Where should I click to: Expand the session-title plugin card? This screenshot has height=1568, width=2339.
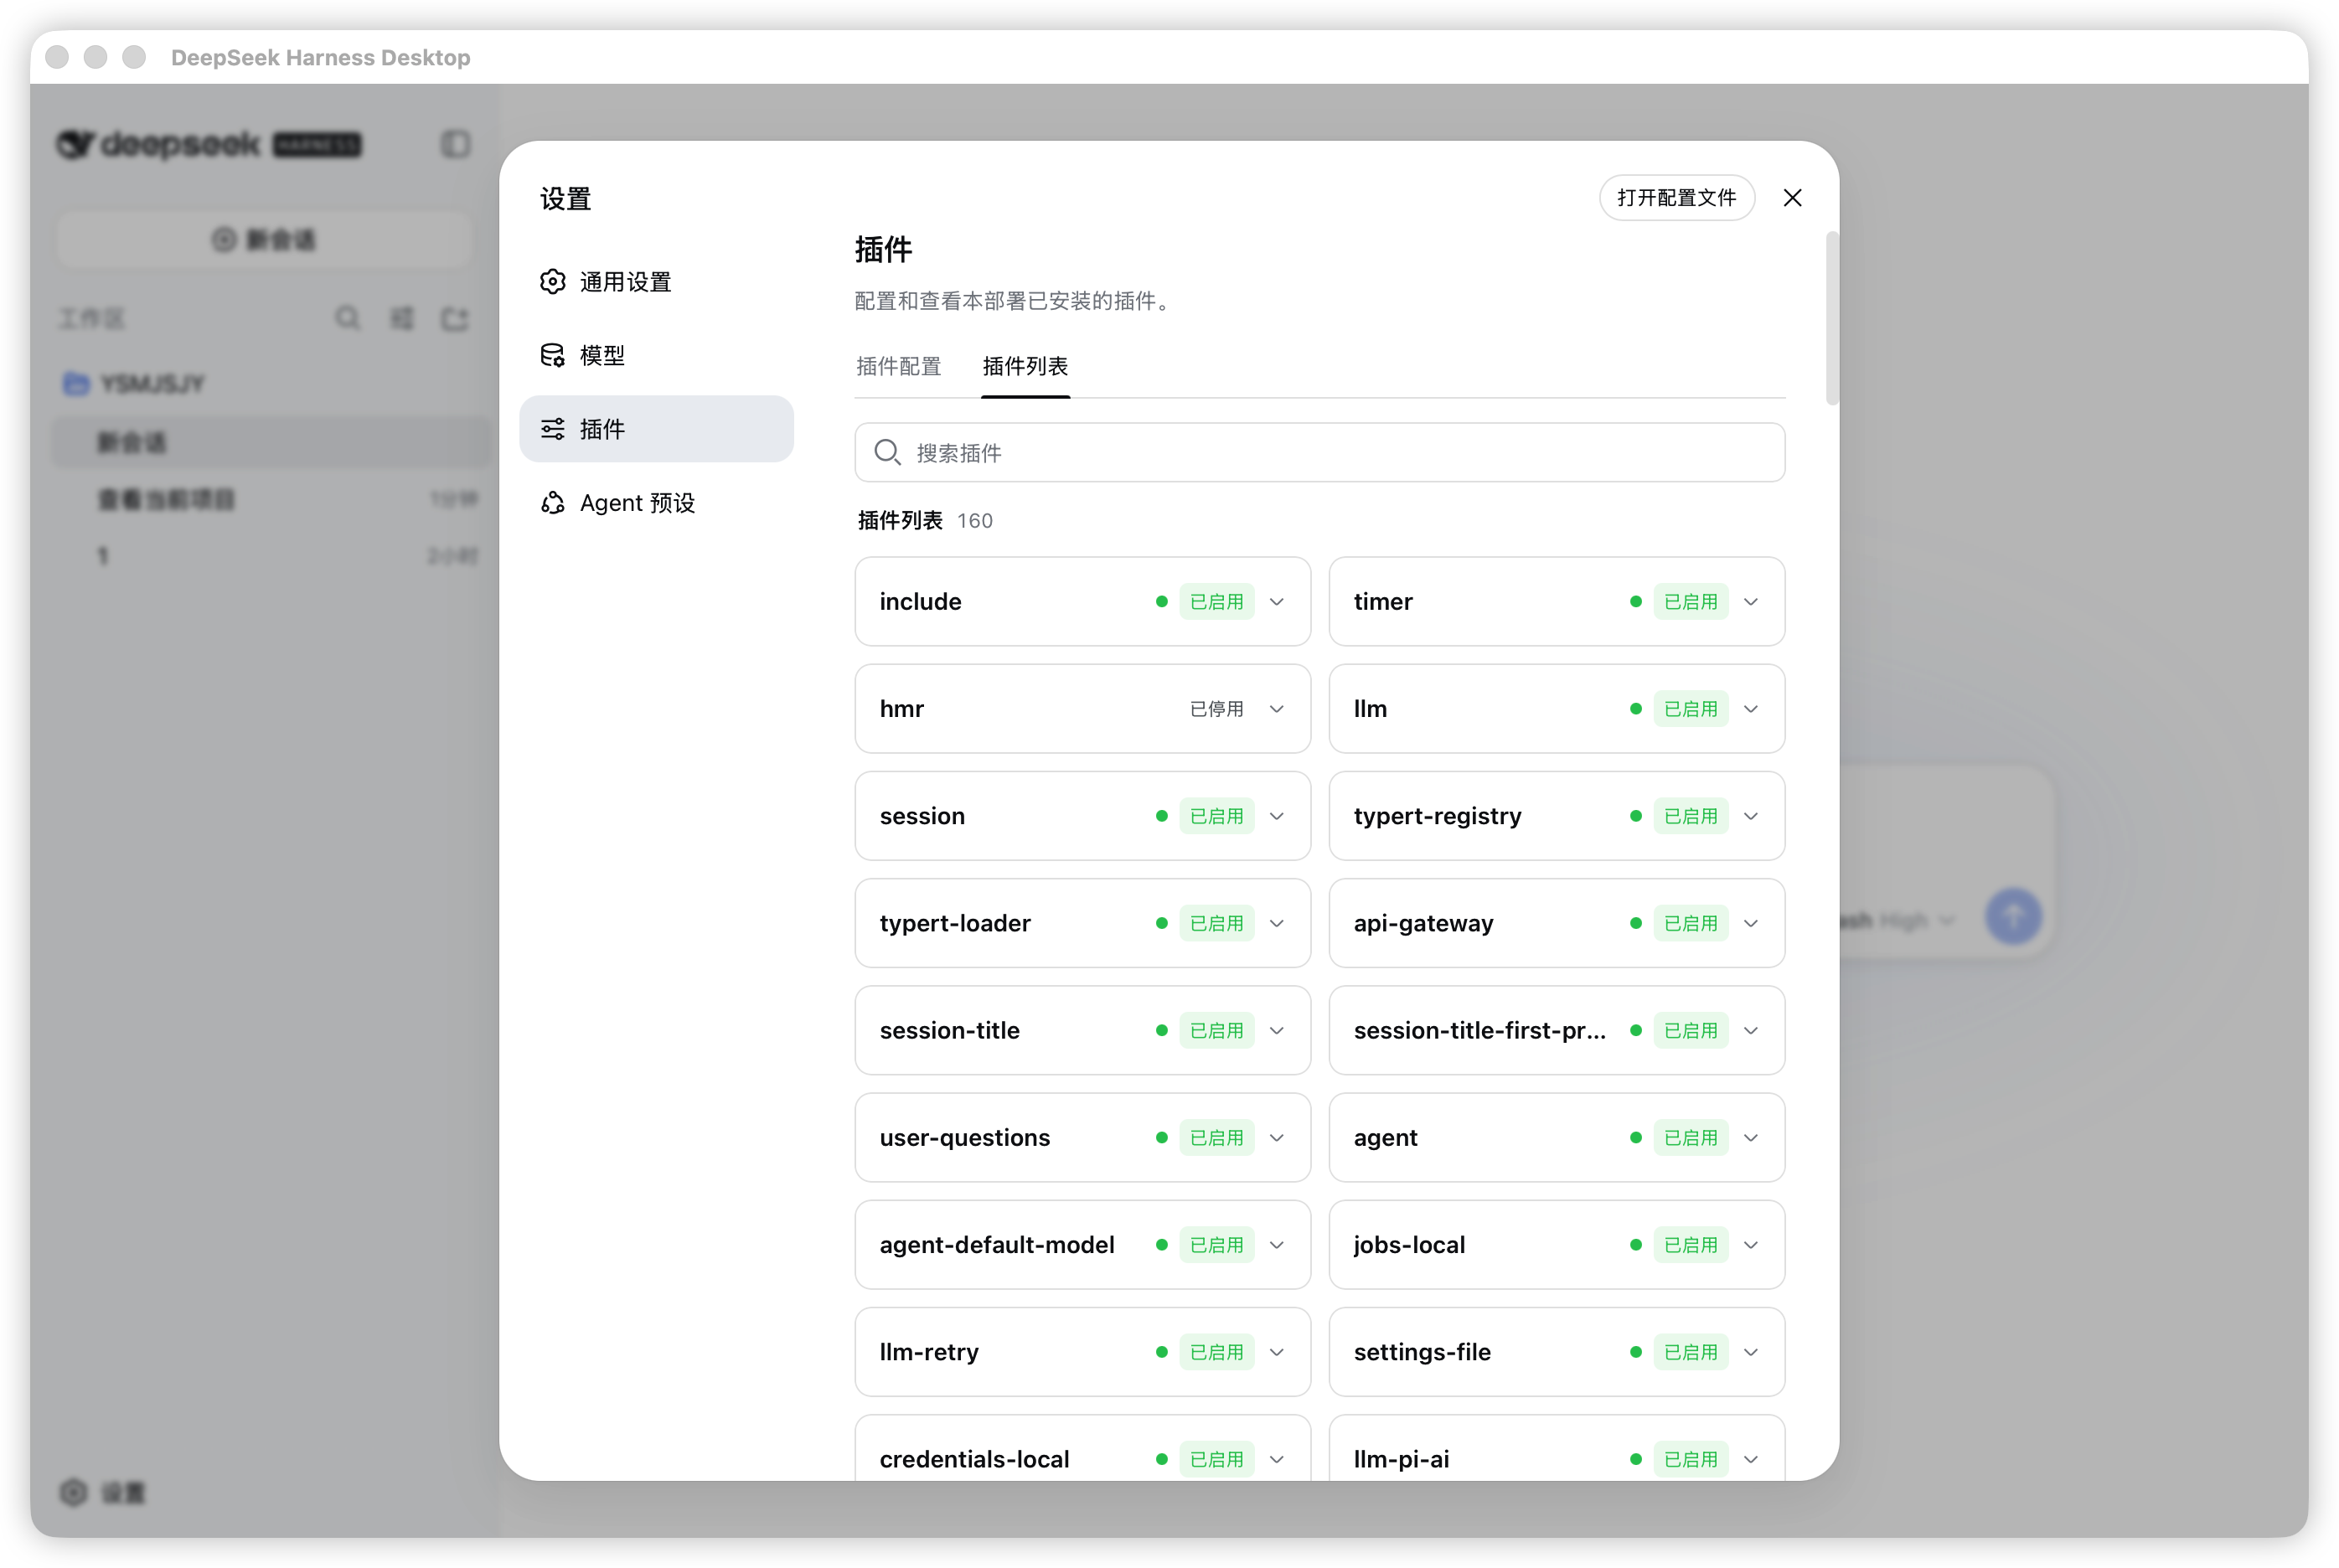point(1277,1031)
